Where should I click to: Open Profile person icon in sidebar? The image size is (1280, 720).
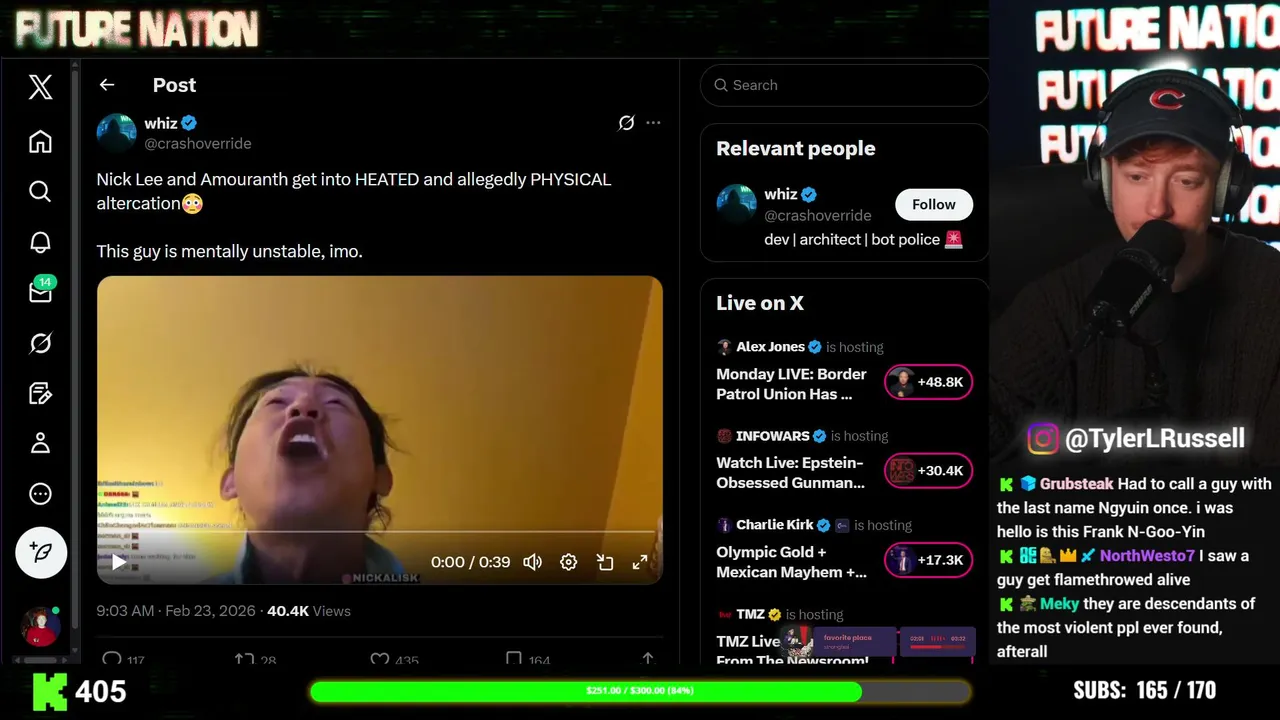40,443
